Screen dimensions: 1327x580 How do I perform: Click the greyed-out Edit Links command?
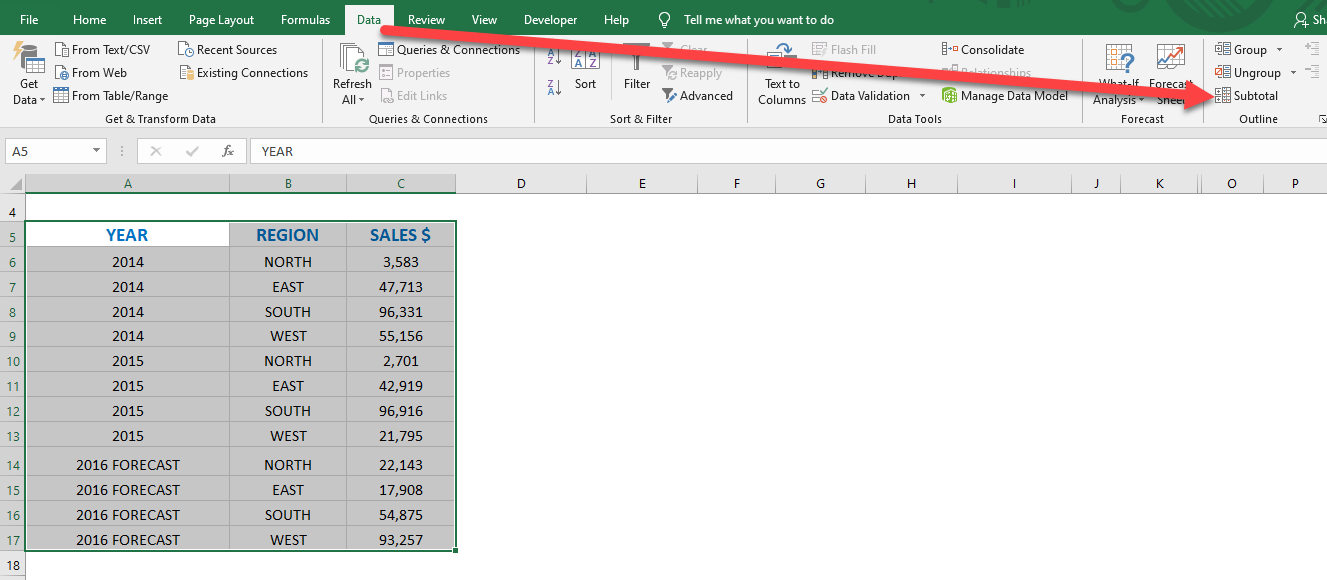(x=413, y=95)
